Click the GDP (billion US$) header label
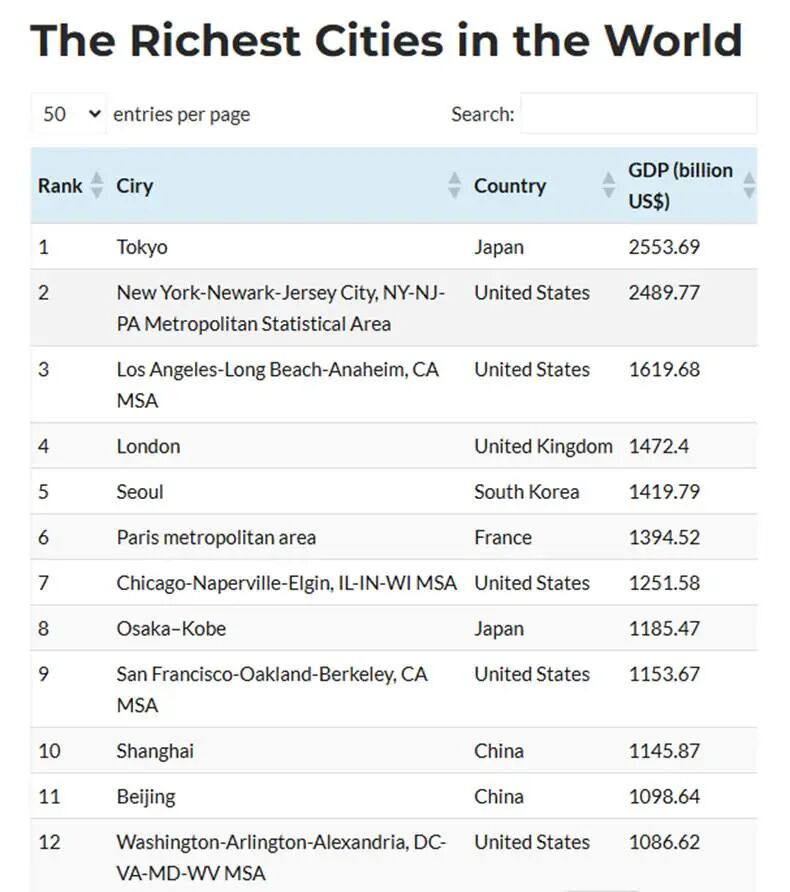Image resolution: width=790 pixels, height=892 pixels. tap(680, 185)
